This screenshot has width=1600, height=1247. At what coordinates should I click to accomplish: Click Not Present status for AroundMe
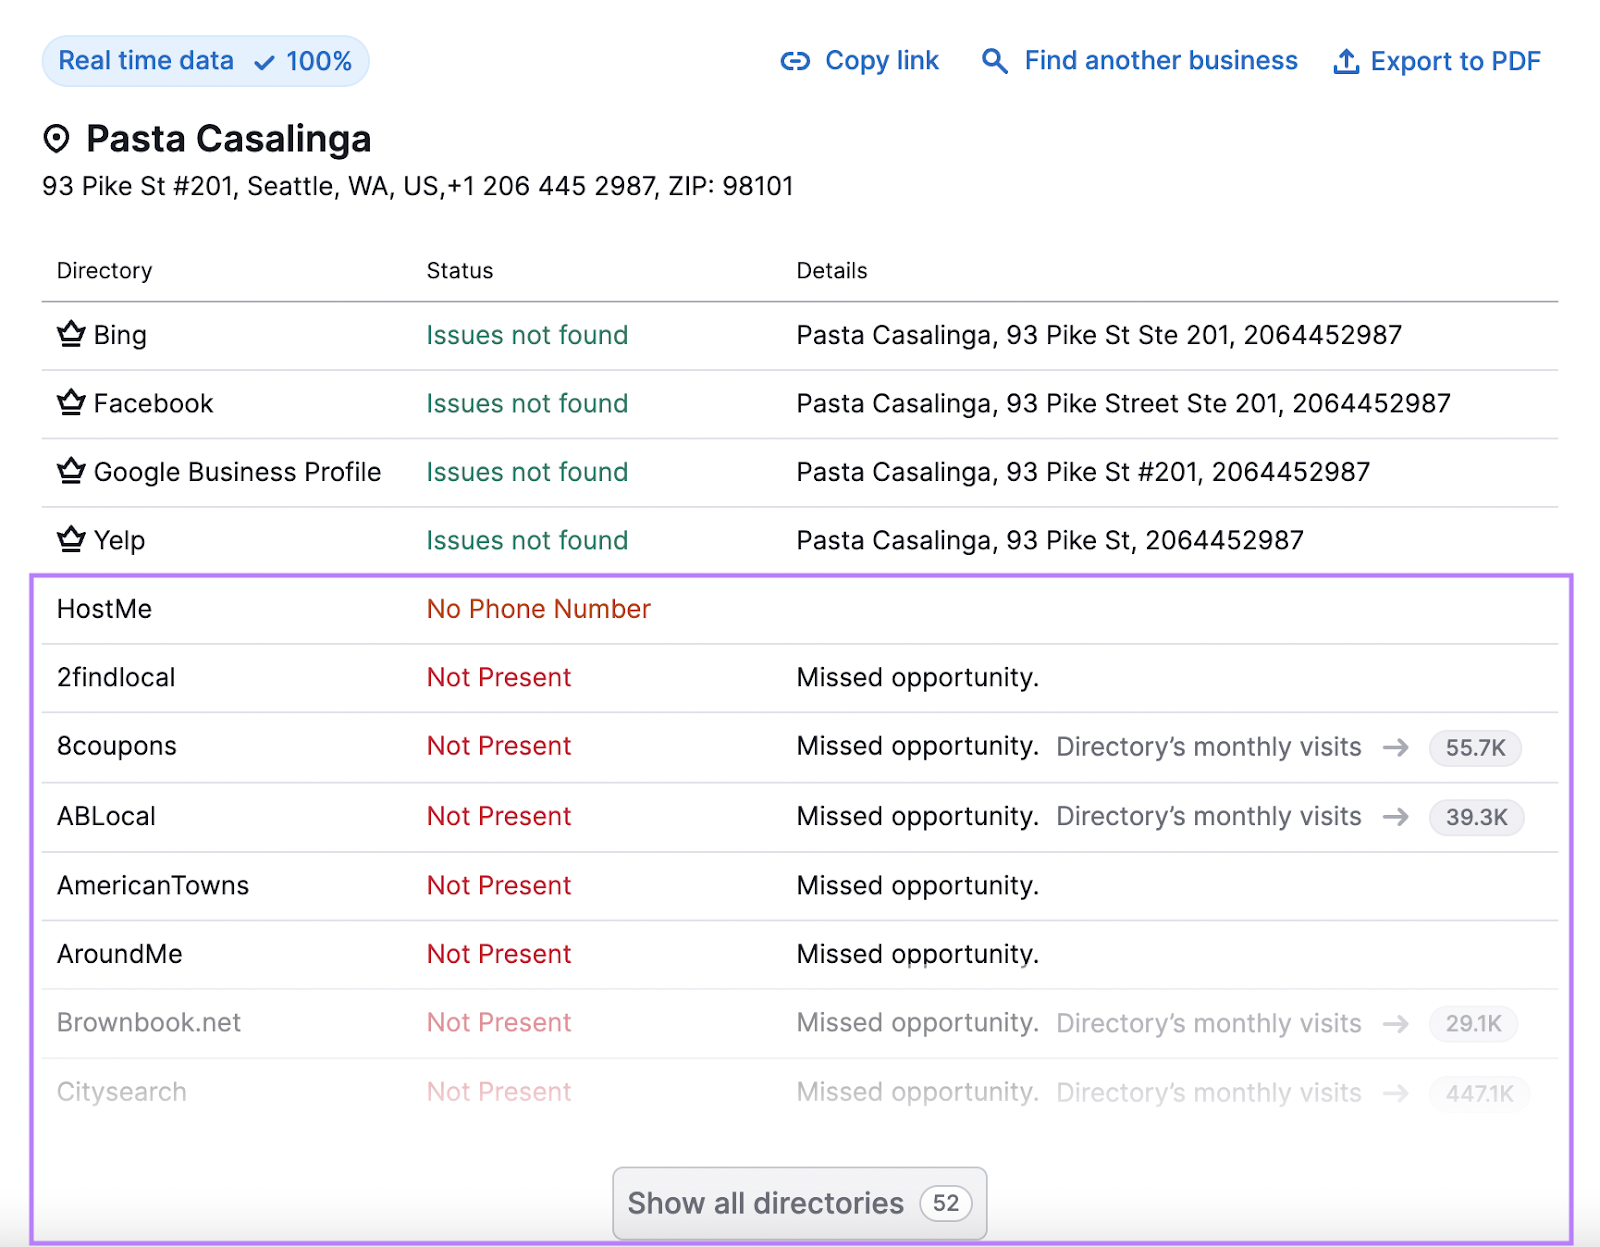tap(499, 954)
